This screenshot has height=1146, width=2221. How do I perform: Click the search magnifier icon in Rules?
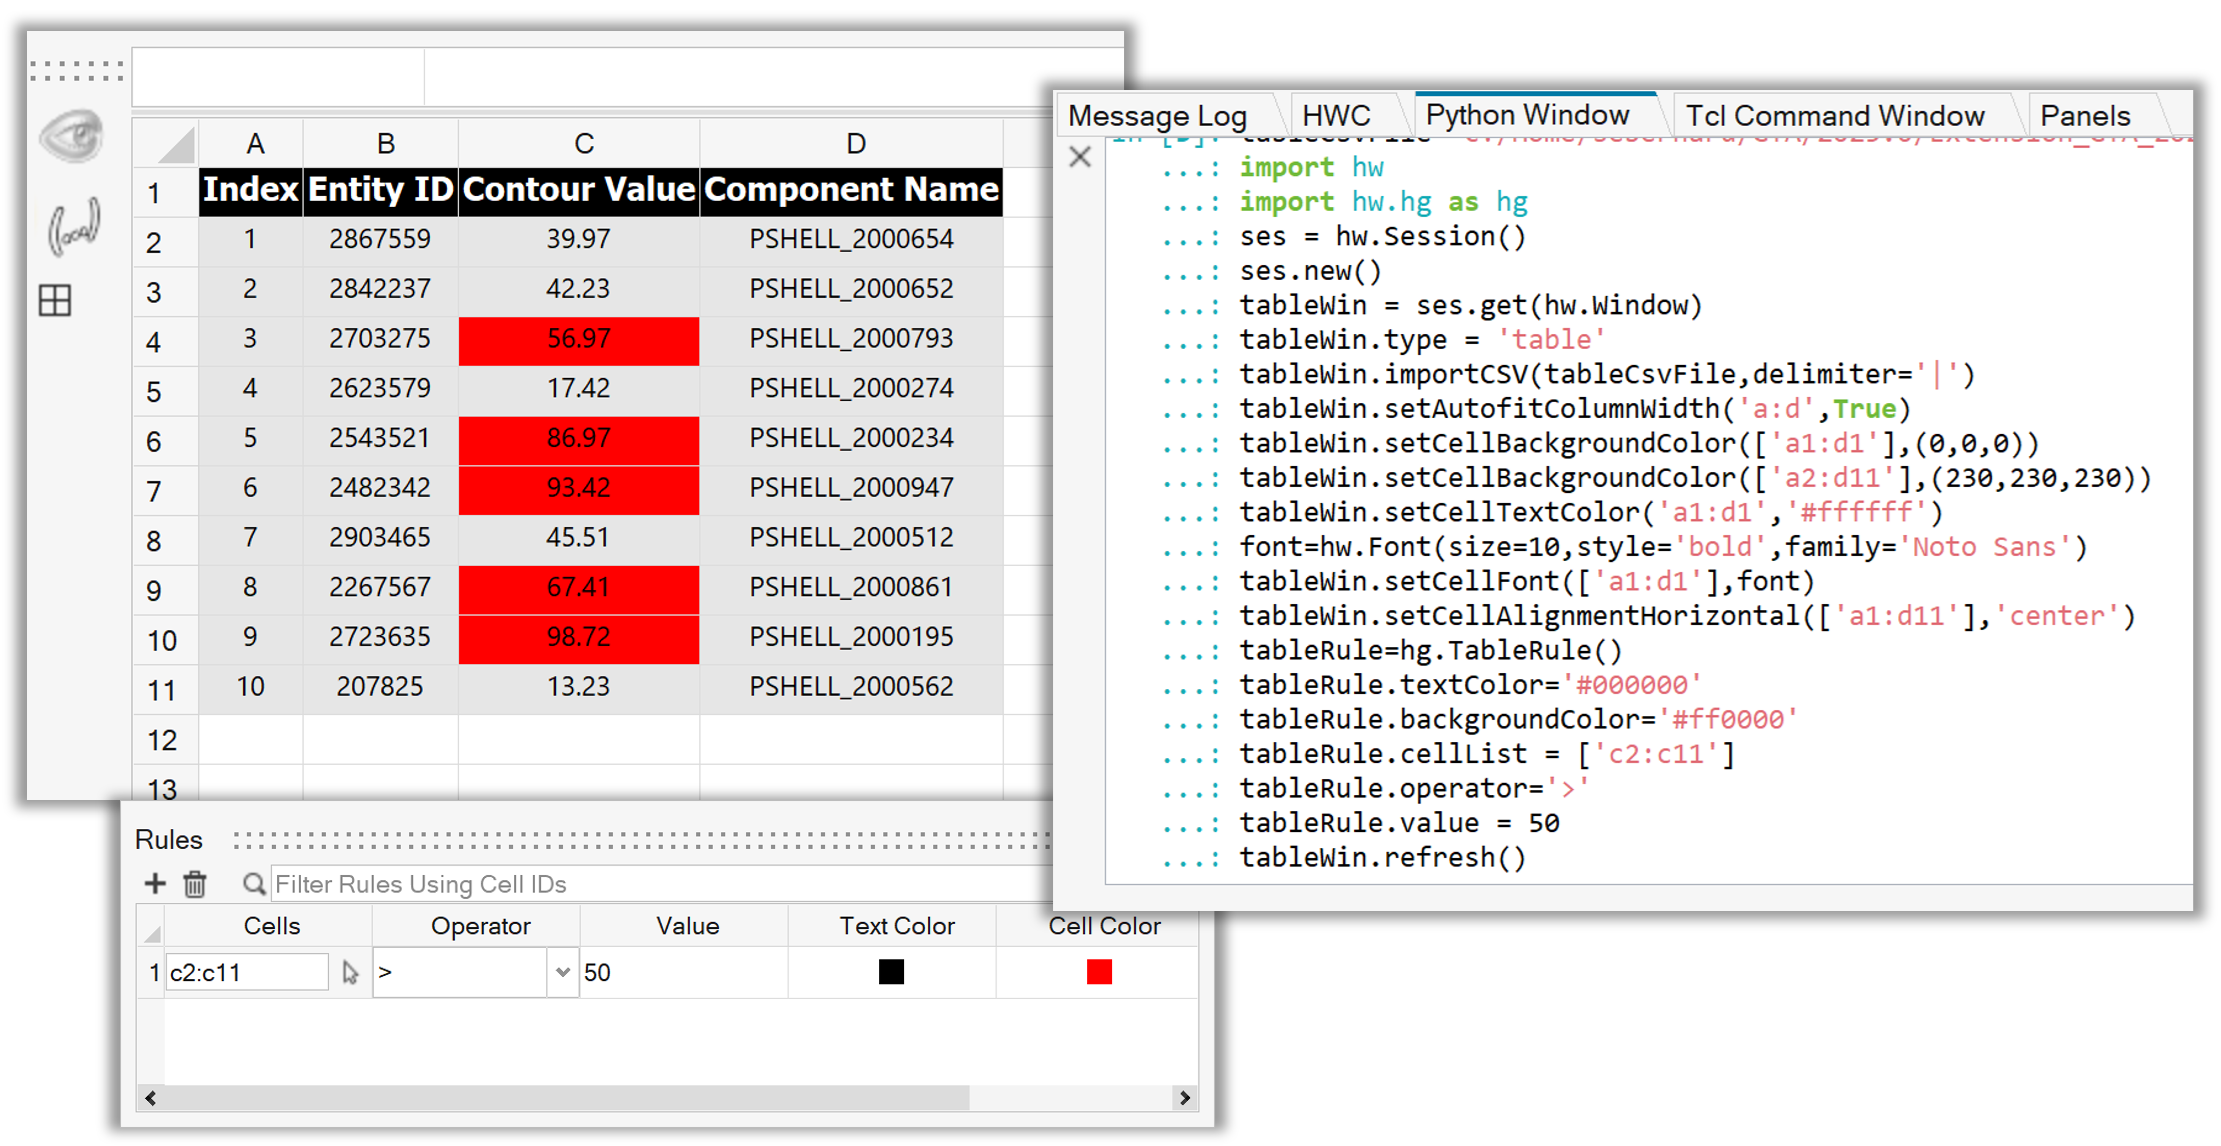click(x=254, y=884)
